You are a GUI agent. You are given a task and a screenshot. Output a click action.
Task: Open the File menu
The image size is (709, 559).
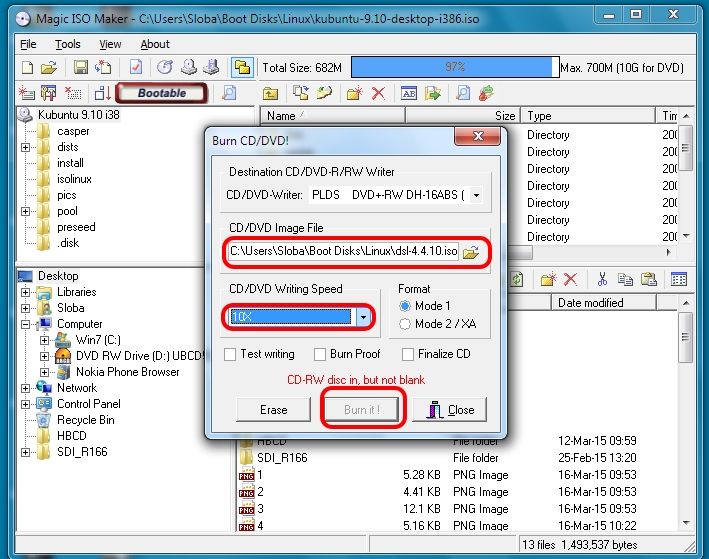(x=28, y=44)
